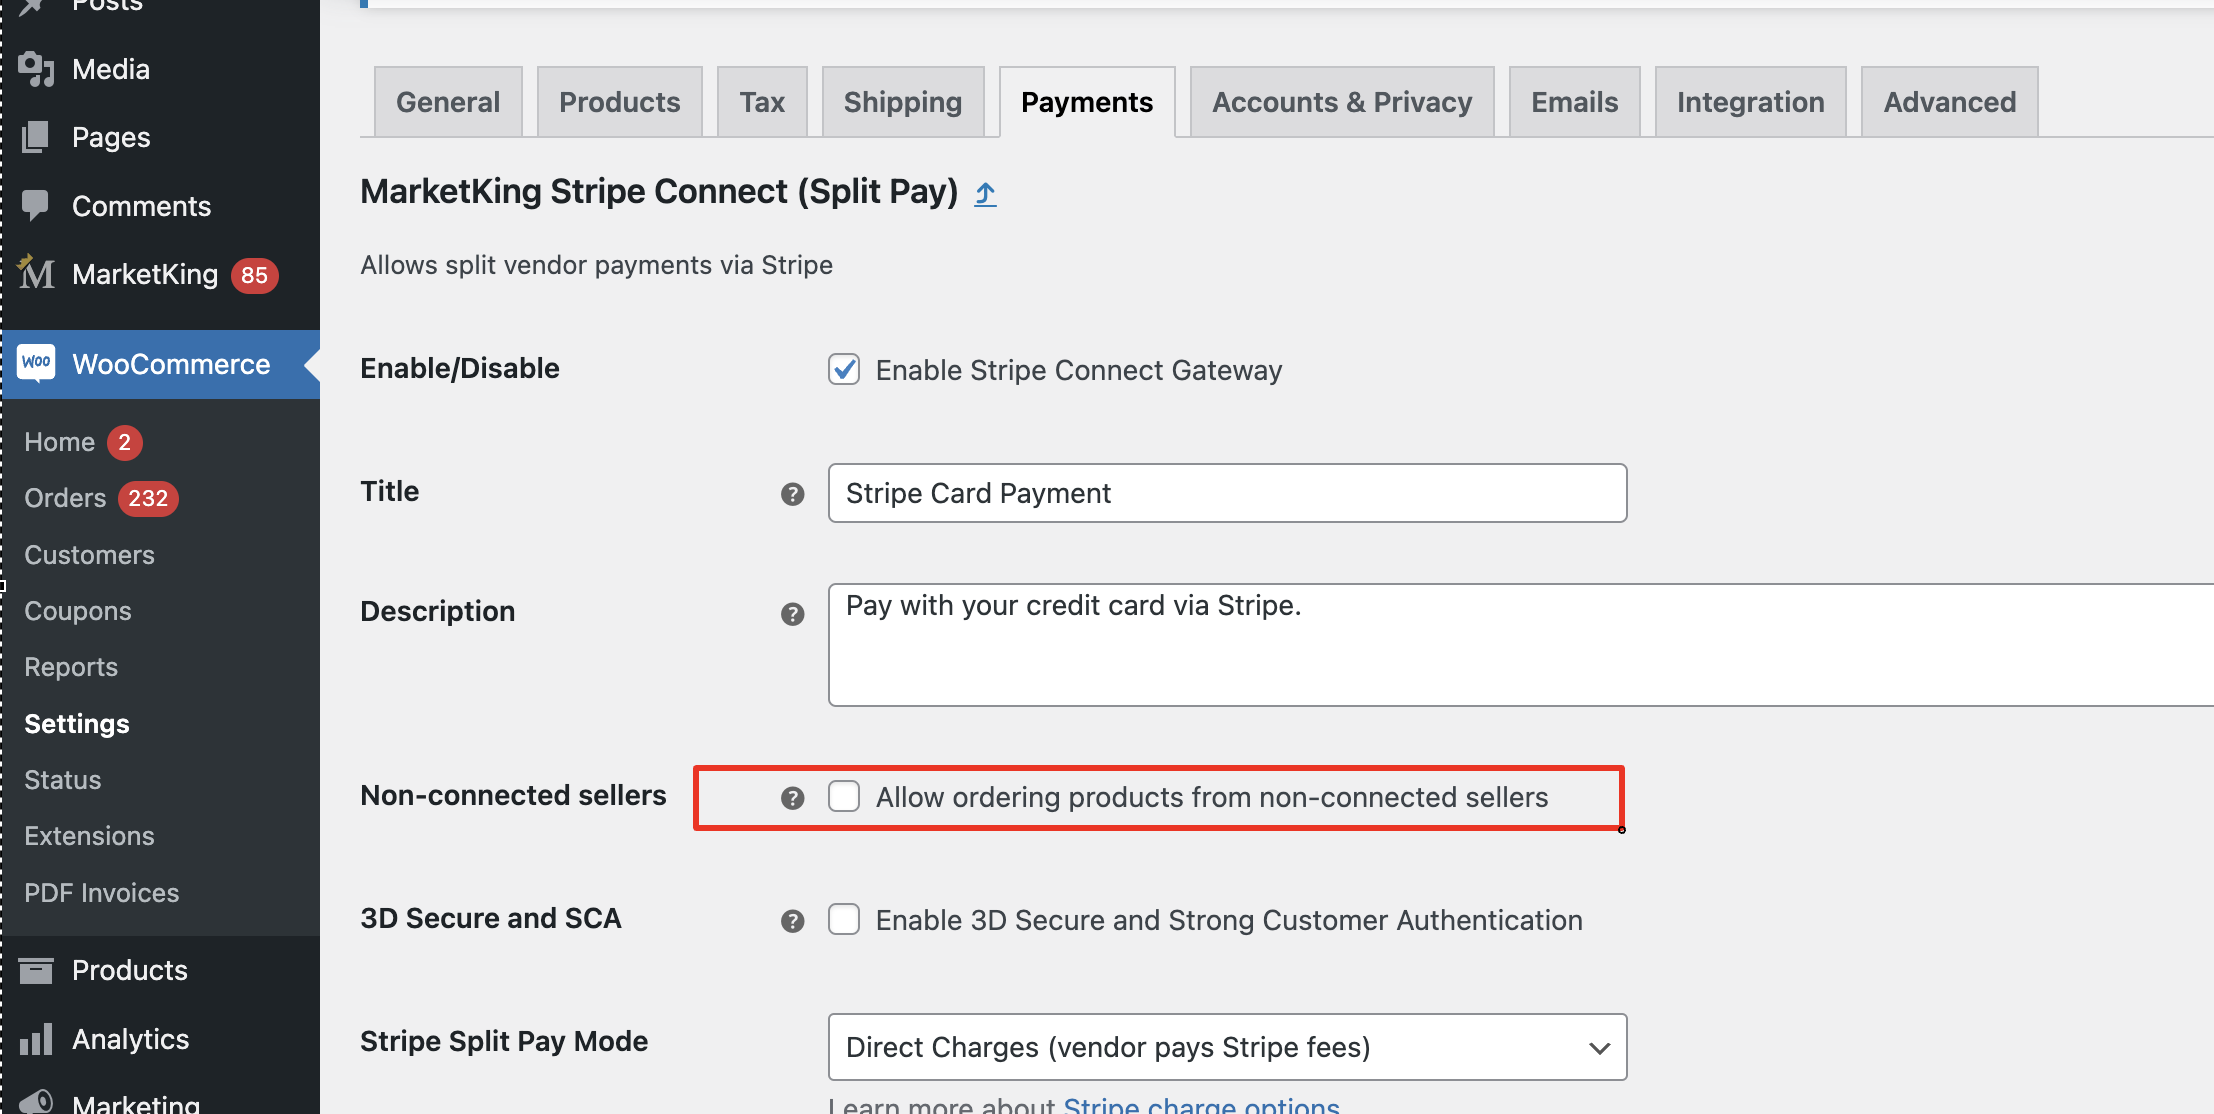
Task: Open Orders in the WooCommerce submenu
Action: click(x=65, y=498)
